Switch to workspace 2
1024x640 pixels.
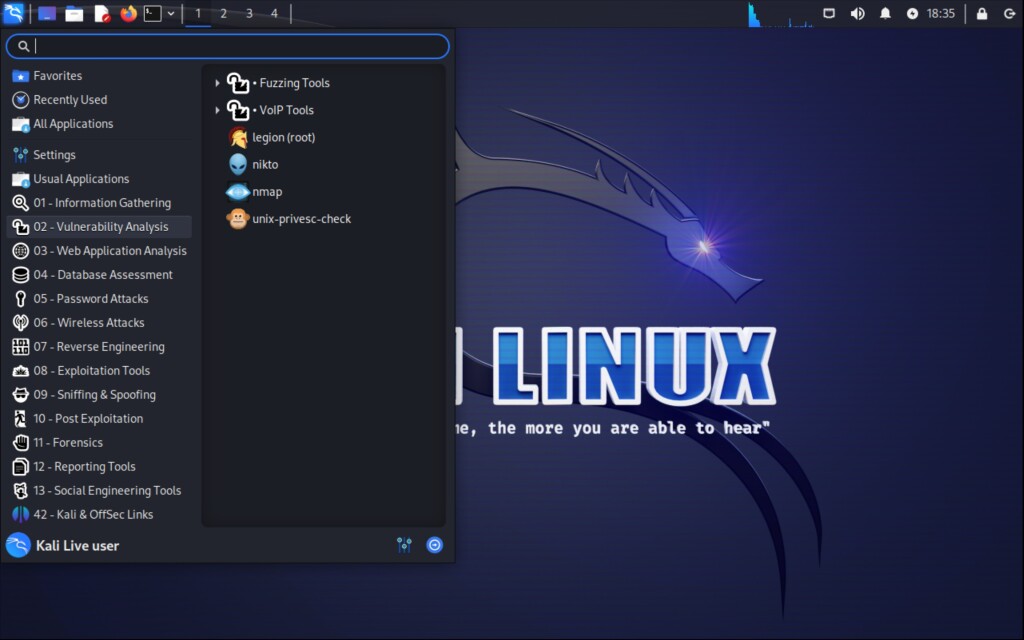pyautogui.click(x=223, y=13)
